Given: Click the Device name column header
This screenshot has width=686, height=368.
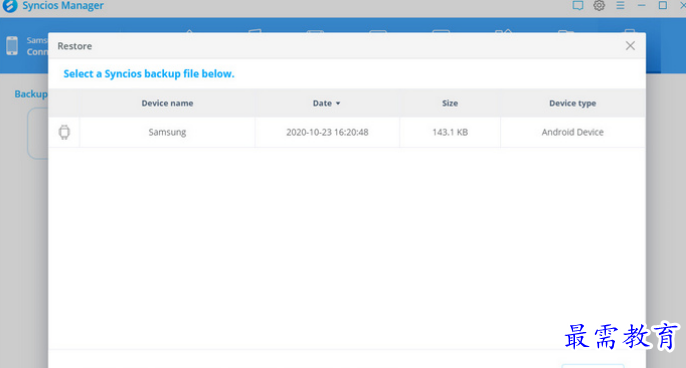Looking at the screenshot, I should pos(167,103).
